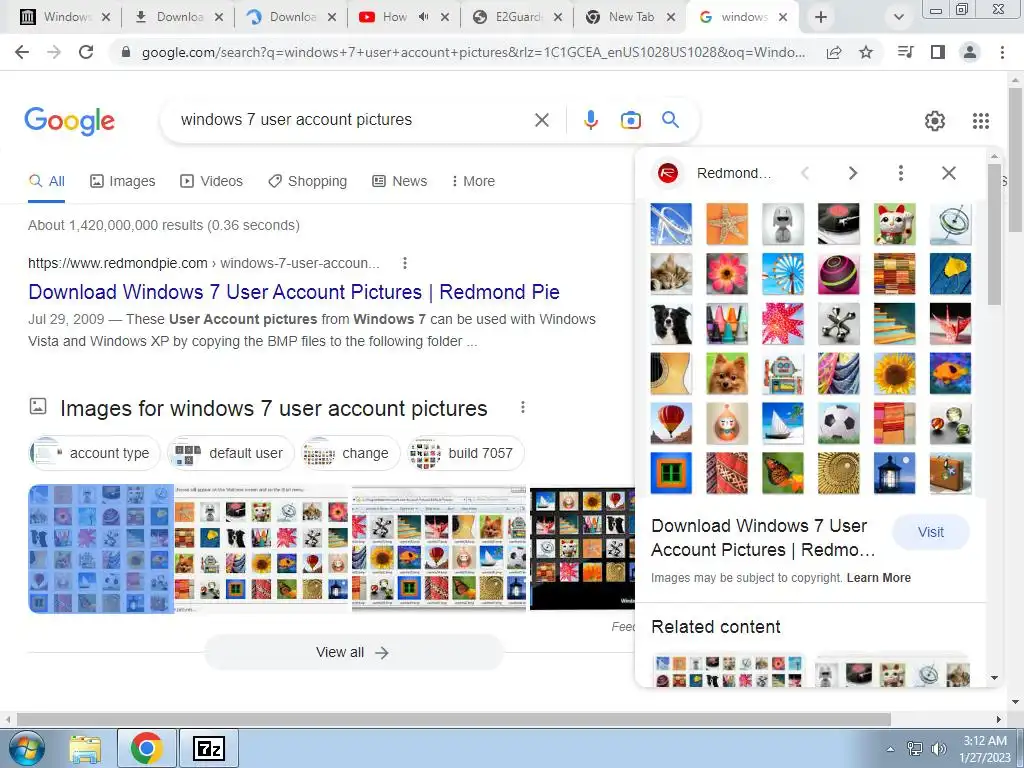
Task: Switch to the Images results tab
Action: coord(123,182)
